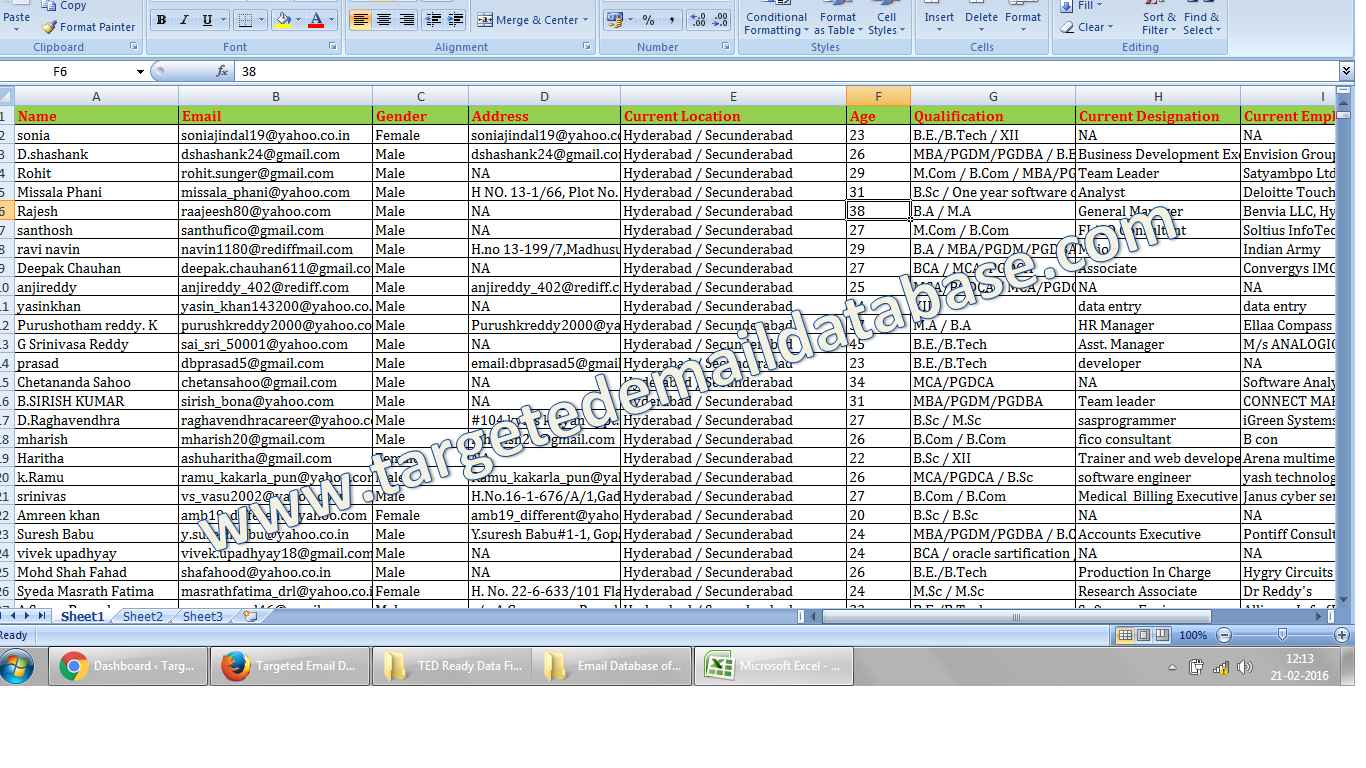
Task: Select the Center alignment icon
Action: (381, 20)
